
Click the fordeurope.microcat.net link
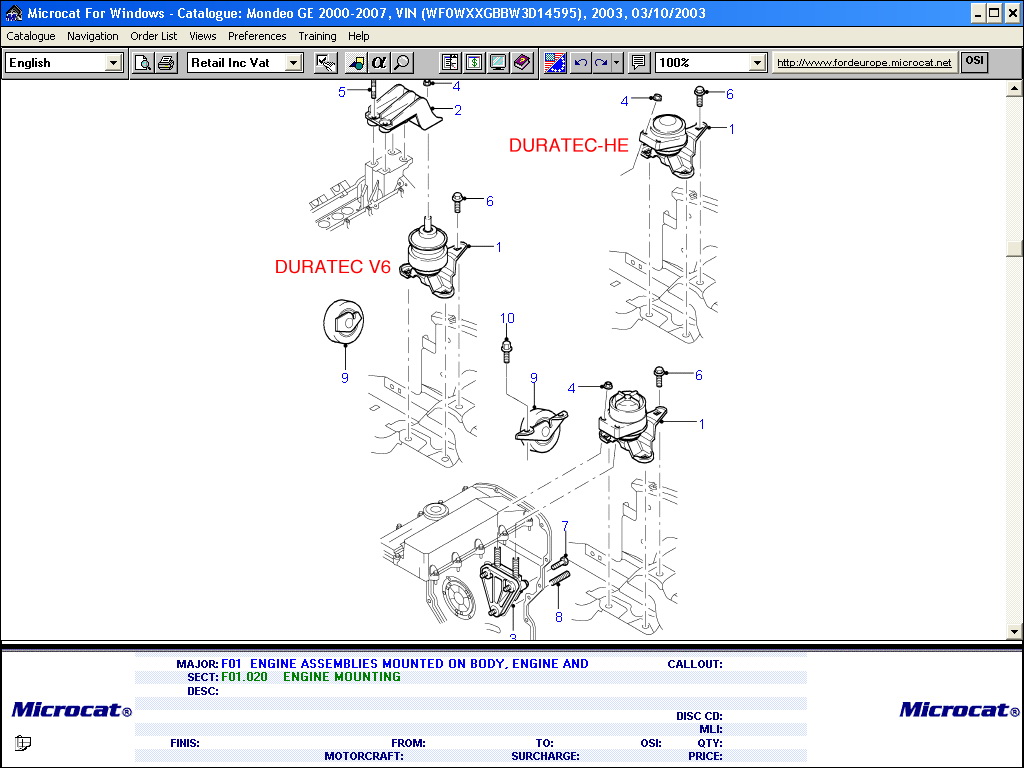pyautogui.click(x=864, y=63)
